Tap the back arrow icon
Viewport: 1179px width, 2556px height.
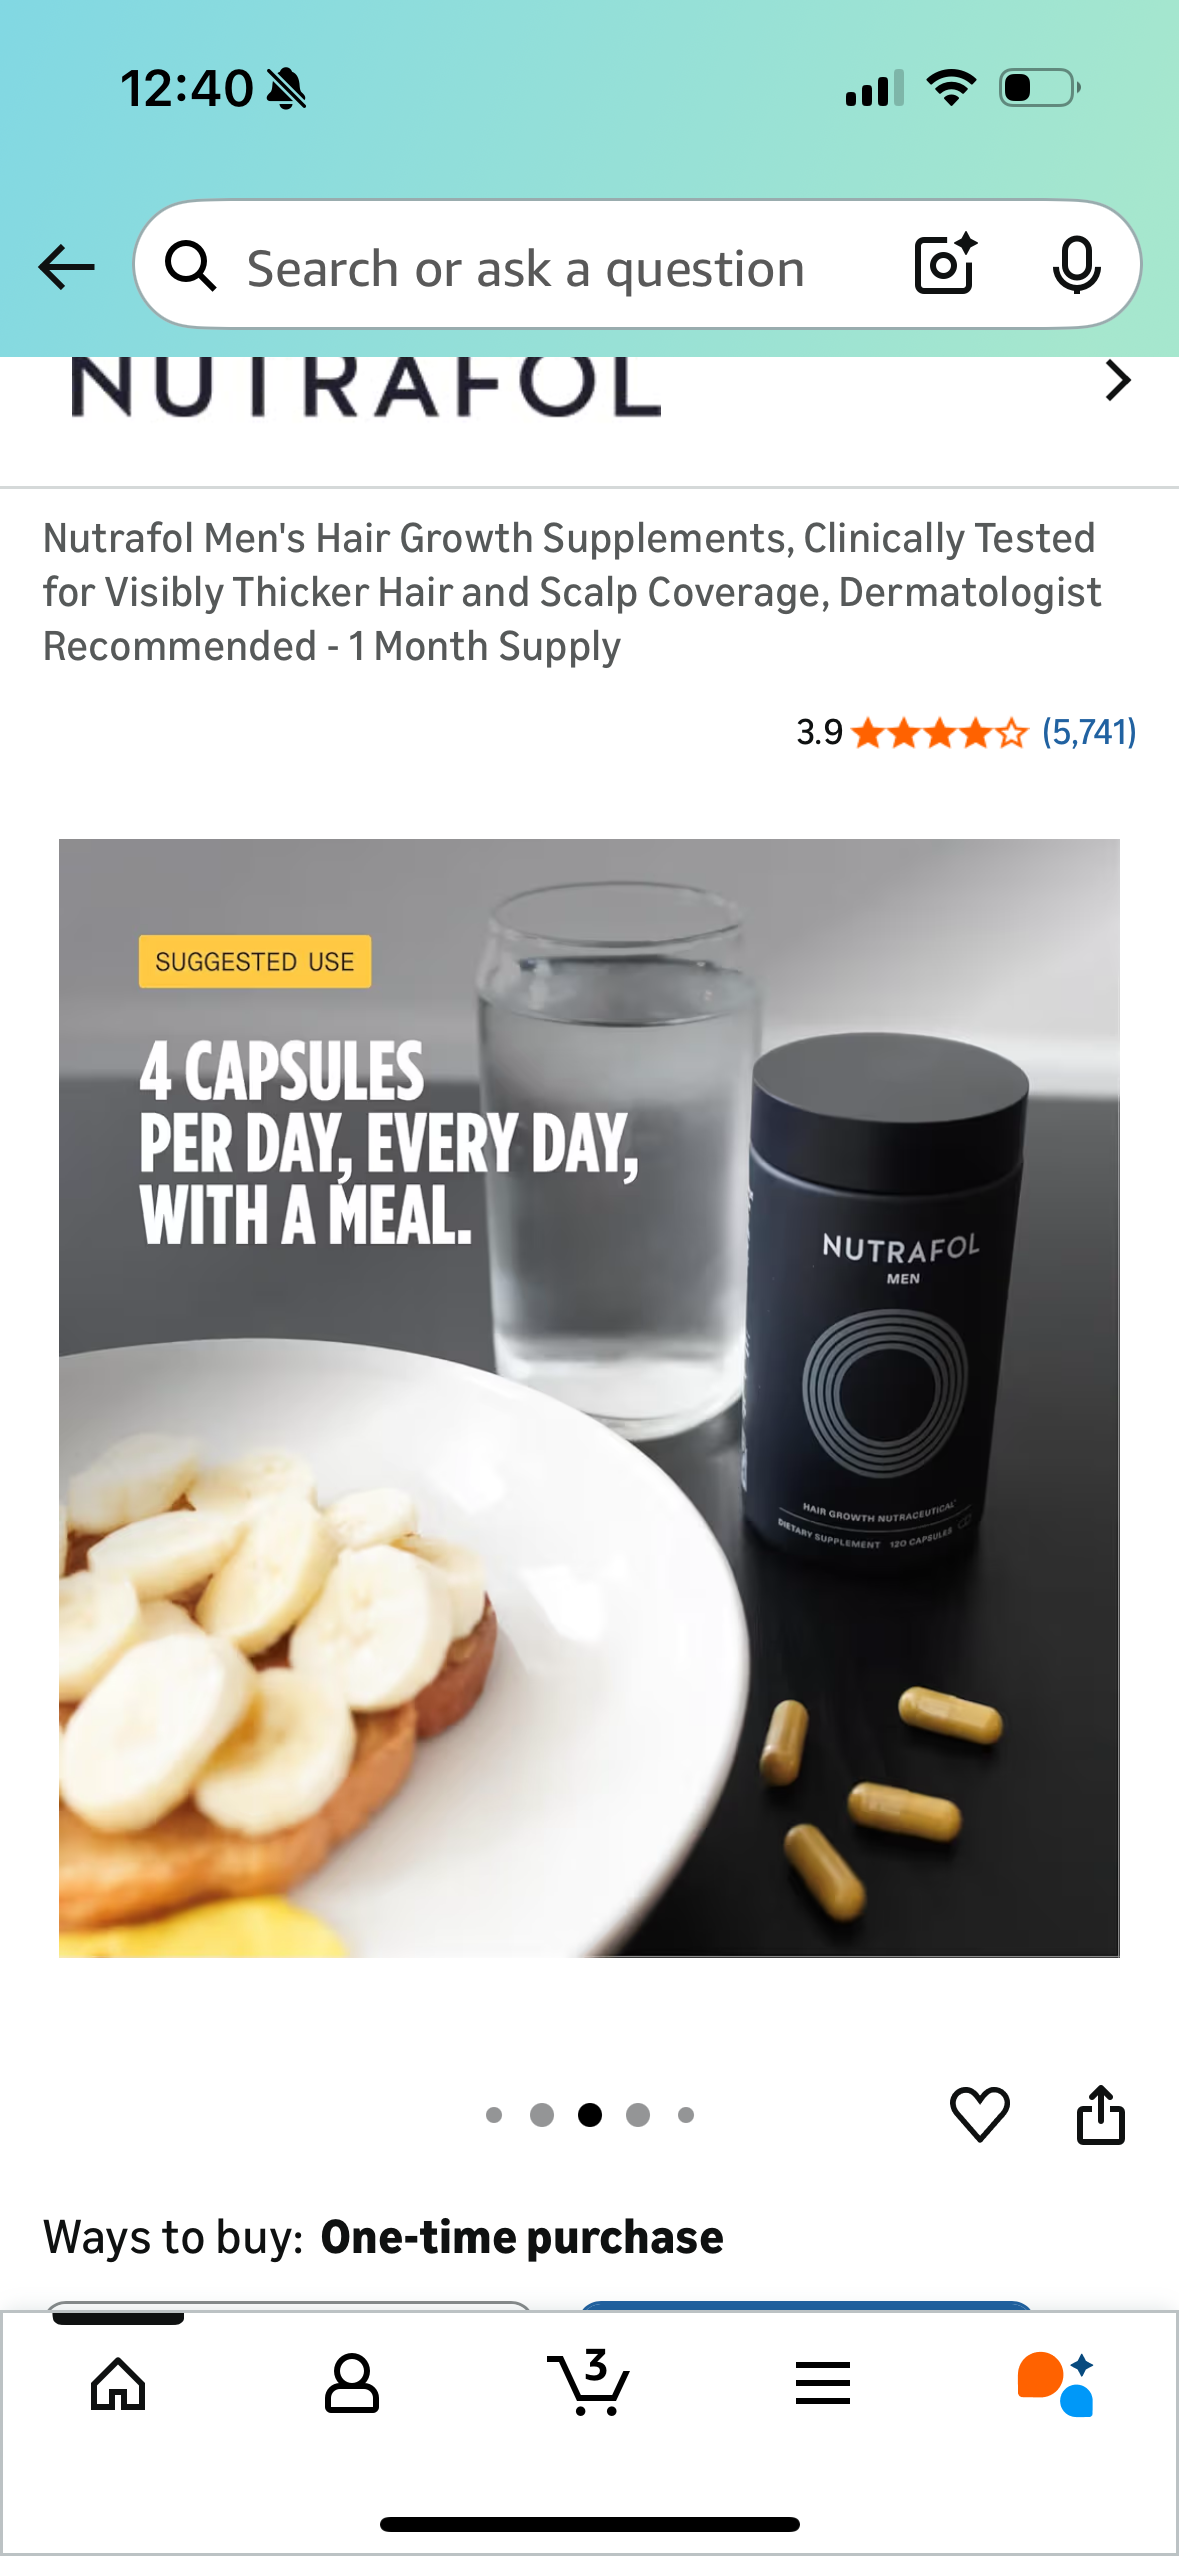coord(66,267)
